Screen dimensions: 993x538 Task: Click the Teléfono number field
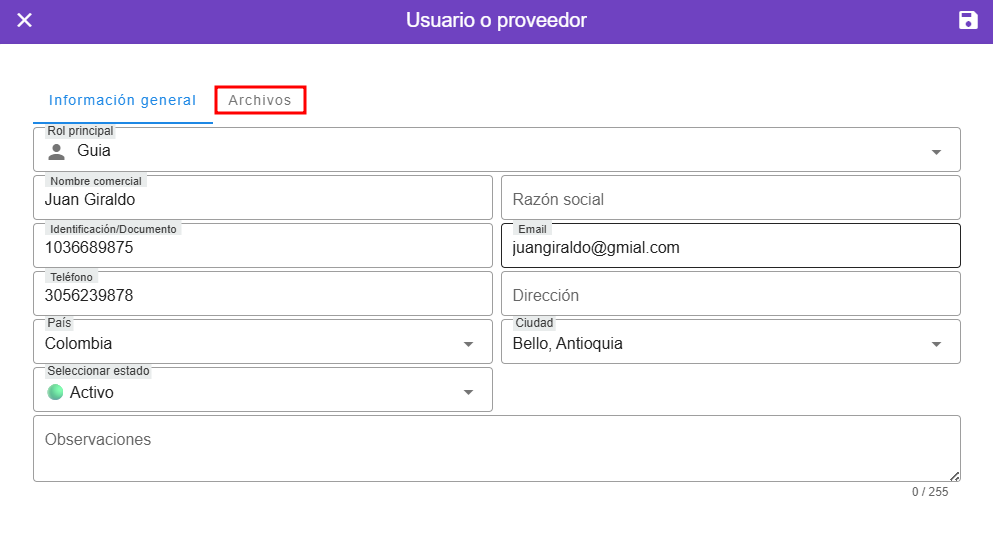262,296
